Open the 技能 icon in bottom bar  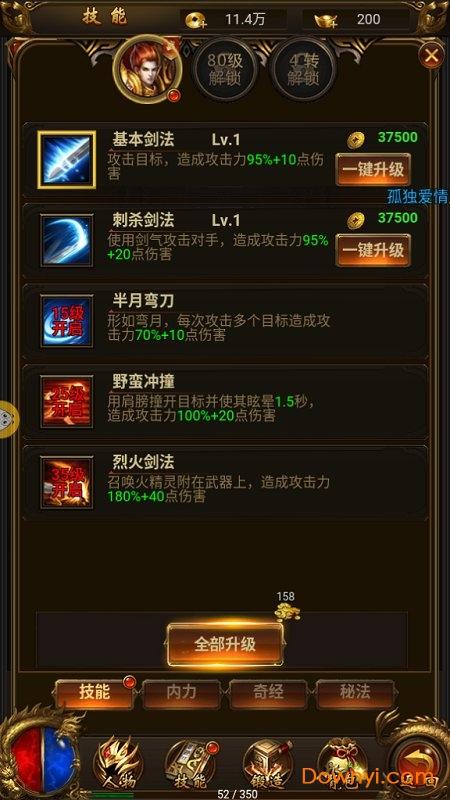[x=192, y=765]
